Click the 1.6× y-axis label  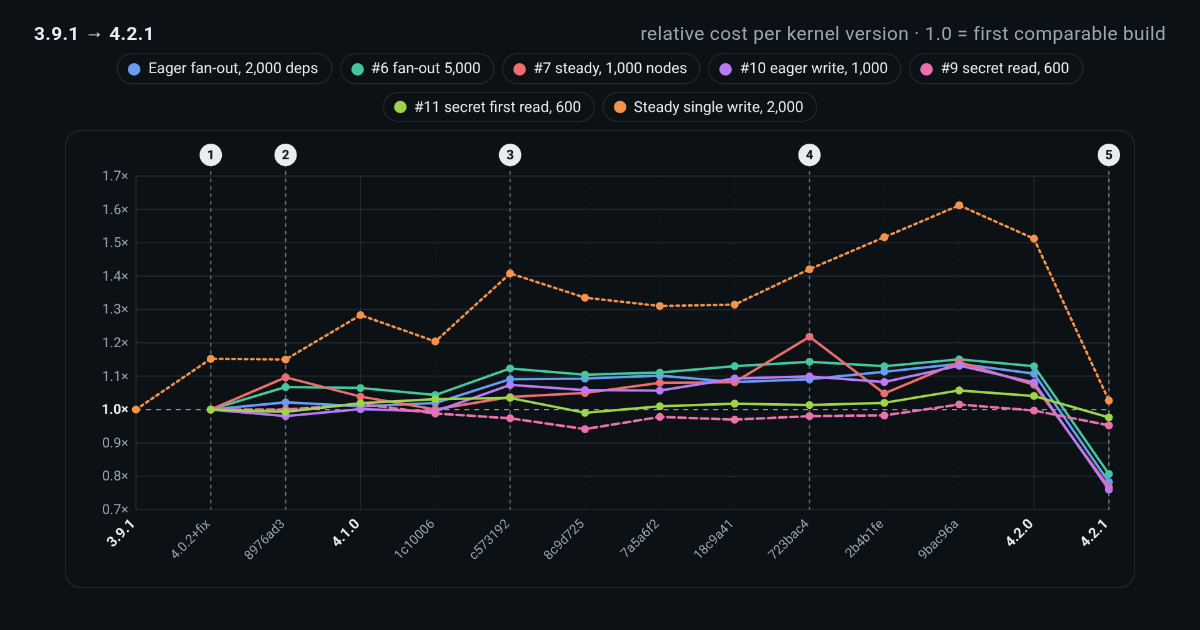pyautogui.click(x=115, y=209)
